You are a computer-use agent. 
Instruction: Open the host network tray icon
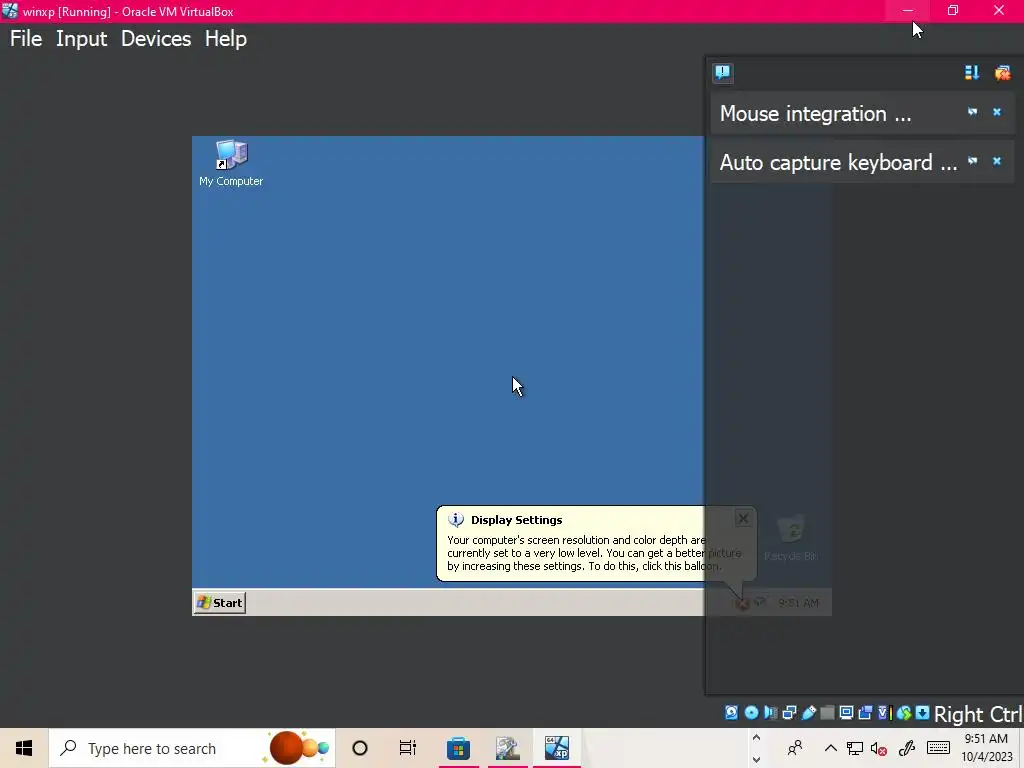(854, 748)
